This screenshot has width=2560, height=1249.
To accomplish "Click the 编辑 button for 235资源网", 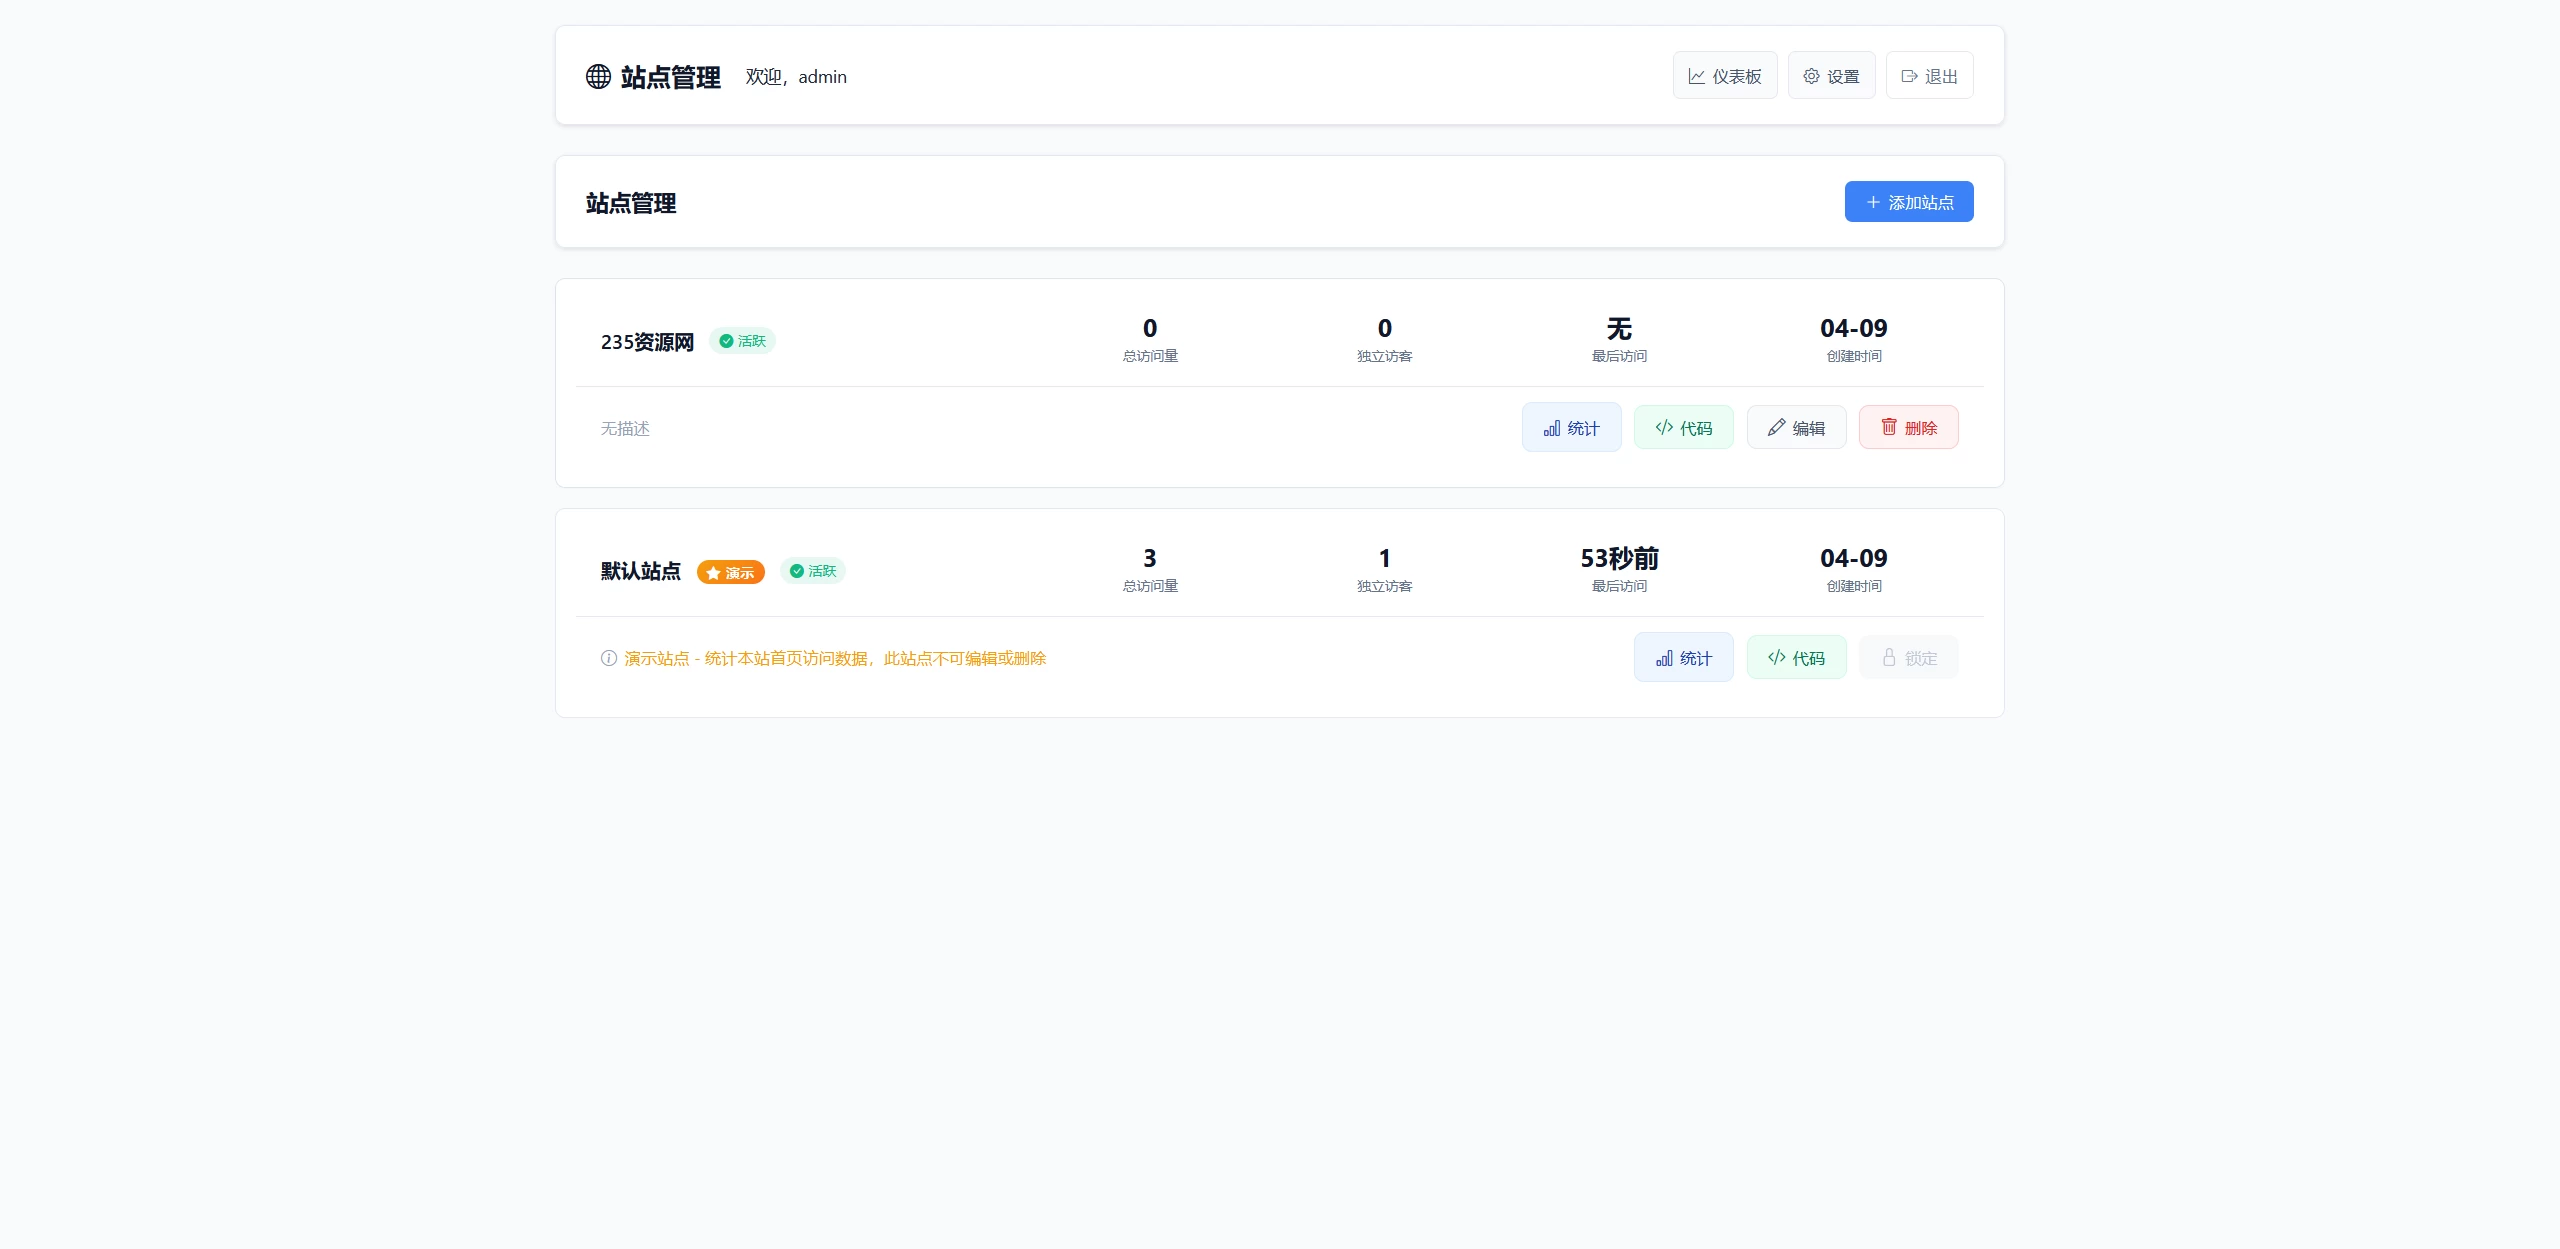I will point(1797,427).
